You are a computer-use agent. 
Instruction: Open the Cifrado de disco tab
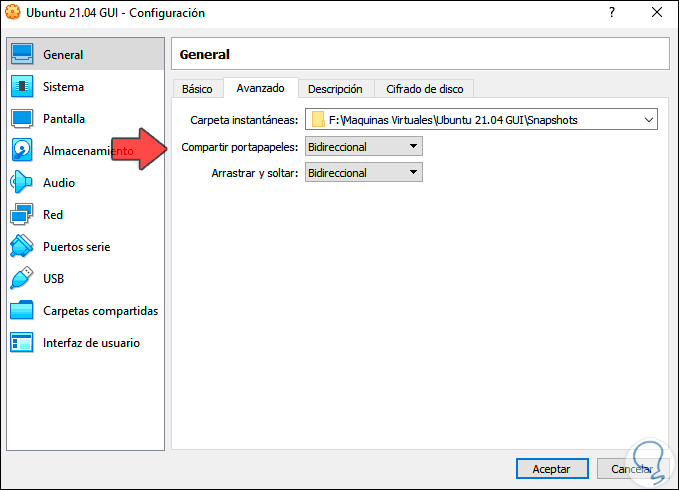[x=424, y=89]
